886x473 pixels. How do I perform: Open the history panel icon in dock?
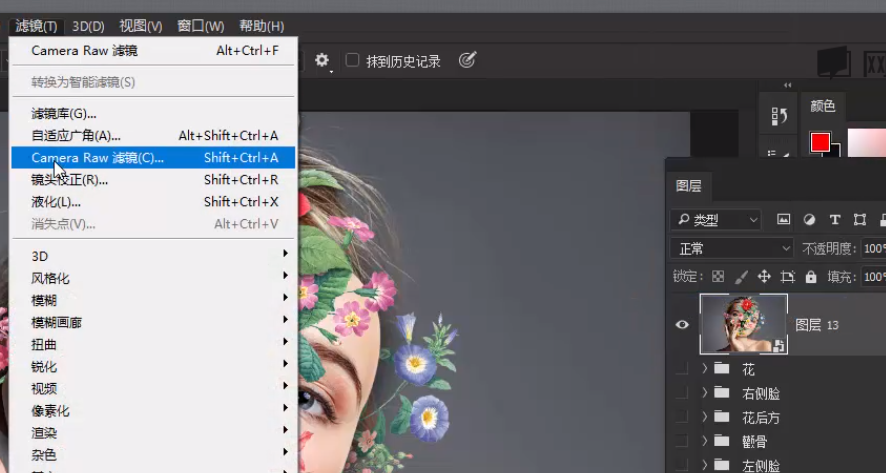[779, 116]
